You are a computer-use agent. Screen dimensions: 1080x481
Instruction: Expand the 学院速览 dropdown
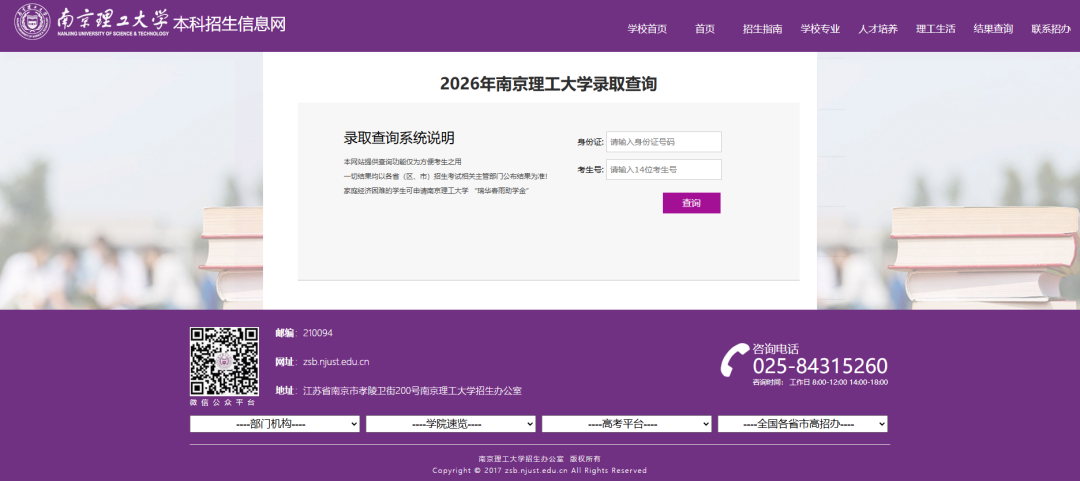coord(450,424)
